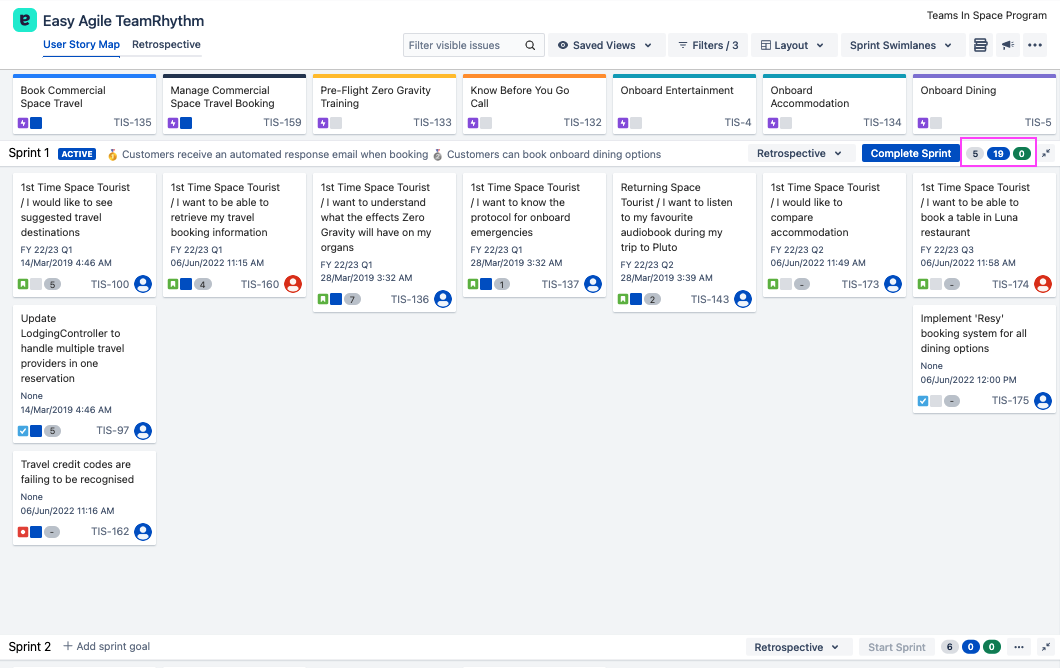Open the Layout dropdown
The image size is (1060, 668).
coord(792,45)
